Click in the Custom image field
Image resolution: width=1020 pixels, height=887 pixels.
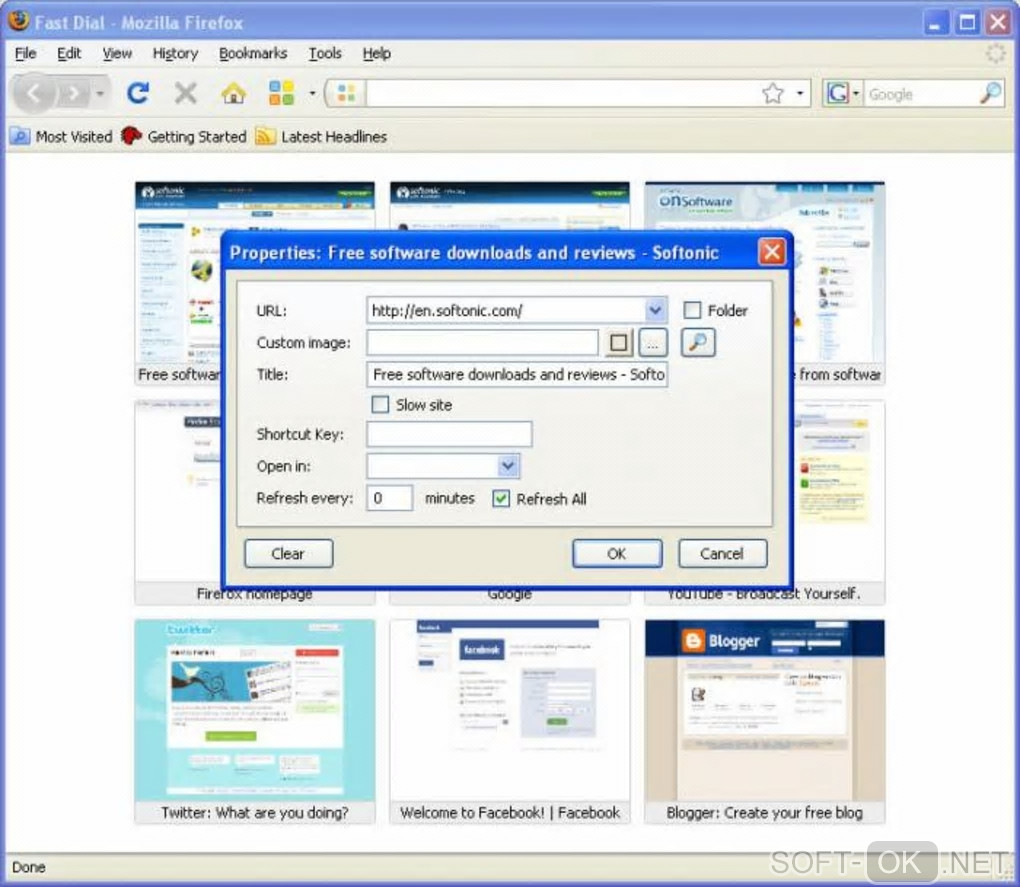(x=482, y=342)
